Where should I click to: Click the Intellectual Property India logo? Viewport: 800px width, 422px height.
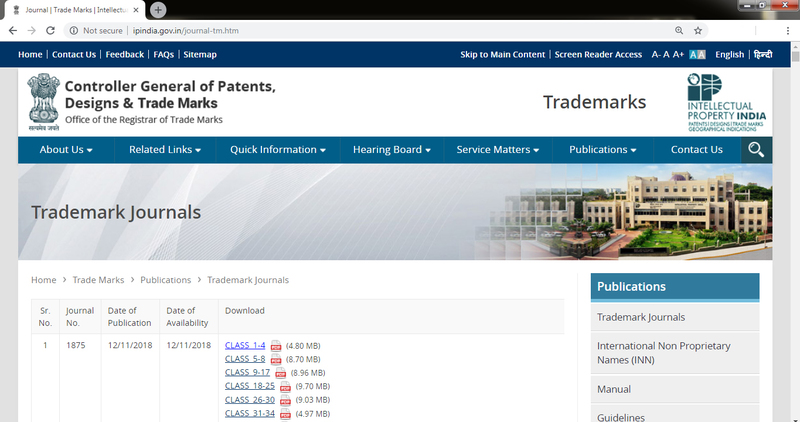pos(729,102)
